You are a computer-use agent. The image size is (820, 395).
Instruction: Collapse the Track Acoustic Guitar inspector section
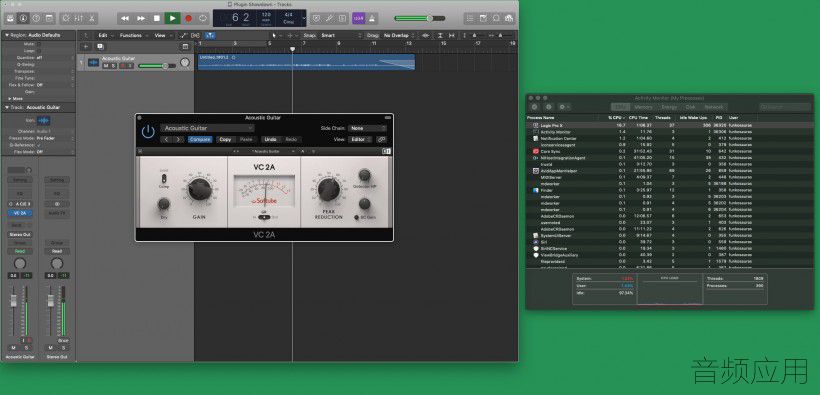point(7,107)
